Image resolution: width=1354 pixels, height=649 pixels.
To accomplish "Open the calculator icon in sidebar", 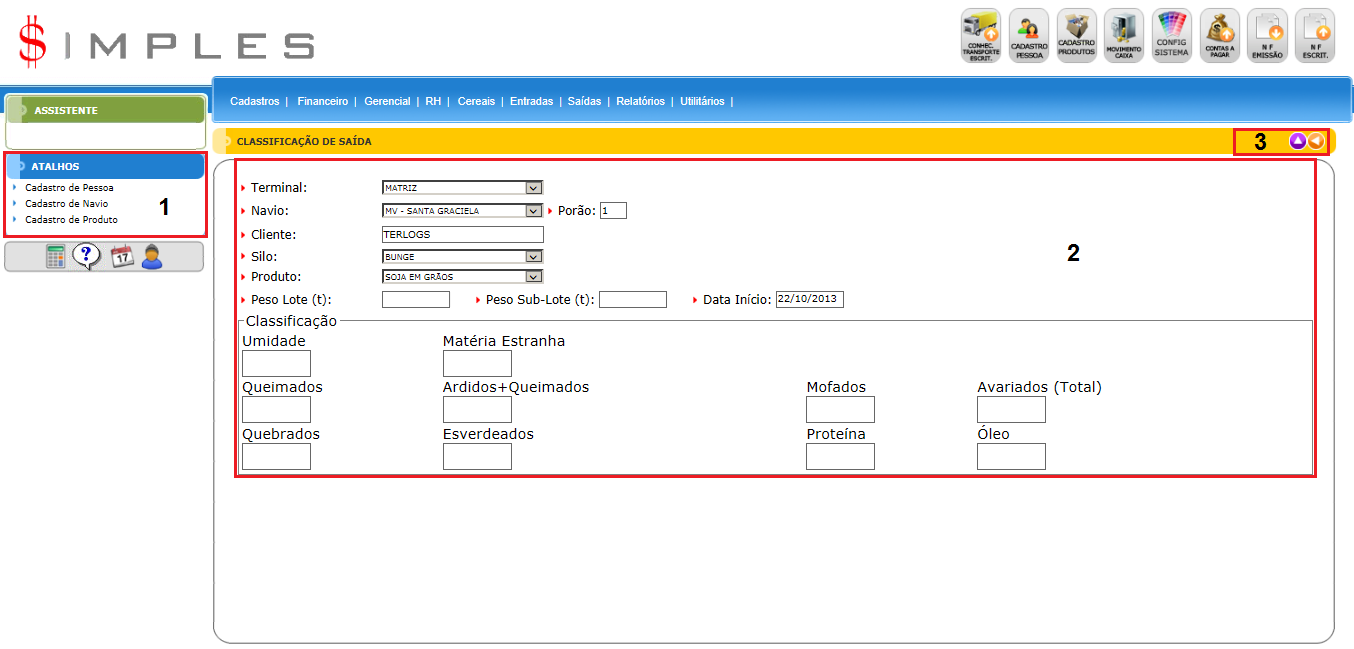I will [56, 257].
